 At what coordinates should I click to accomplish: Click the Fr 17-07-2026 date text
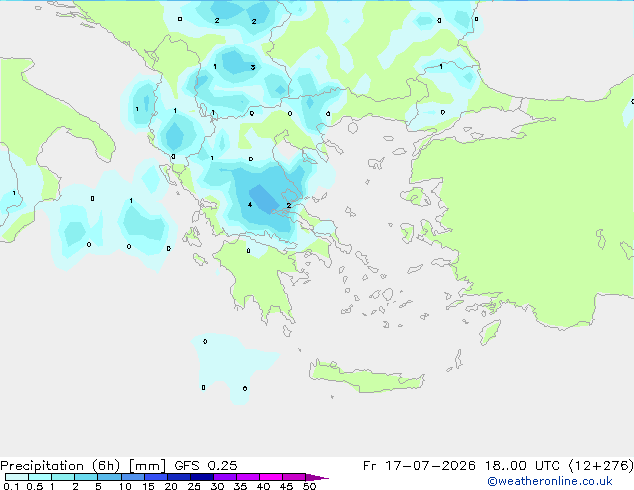[x=419, y=466]
